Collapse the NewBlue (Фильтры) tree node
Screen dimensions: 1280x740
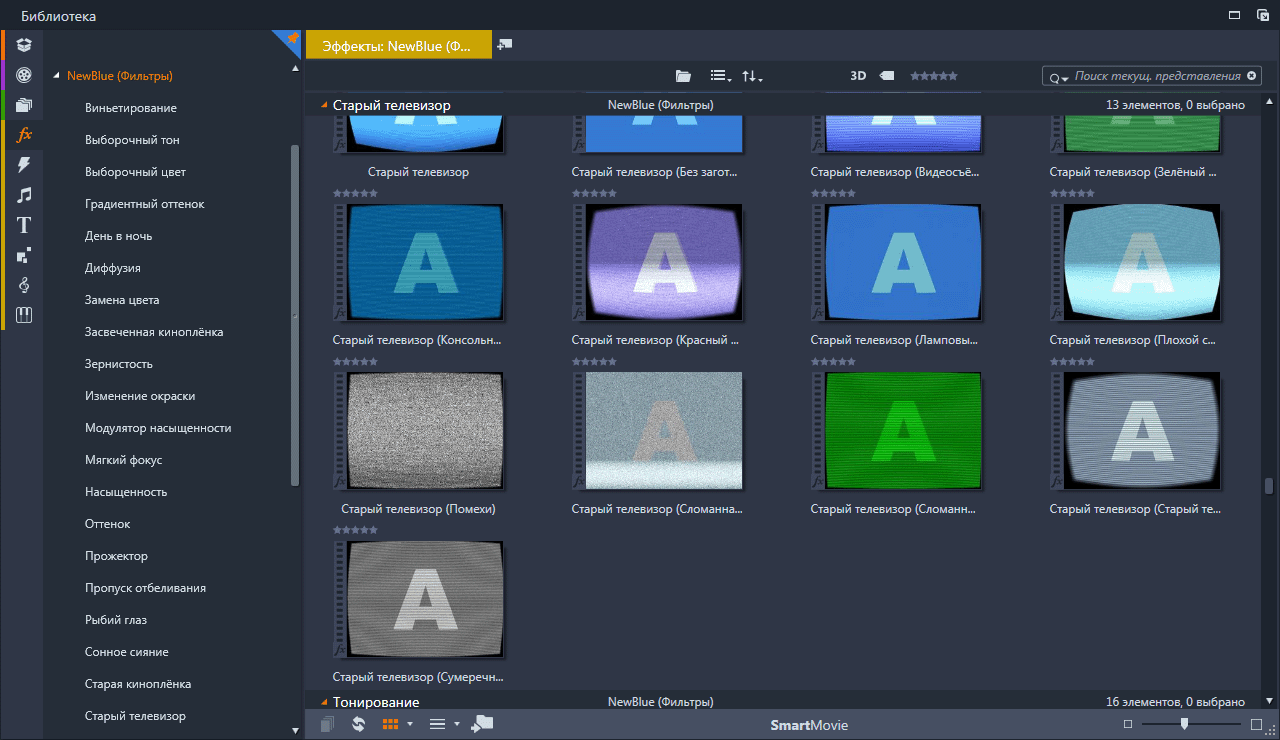coord(57,76)
